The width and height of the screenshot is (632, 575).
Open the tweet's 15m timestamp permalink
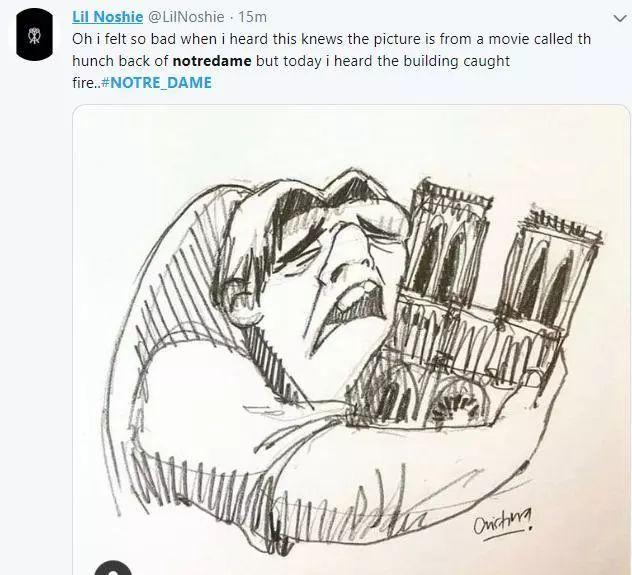coord(252,17)
